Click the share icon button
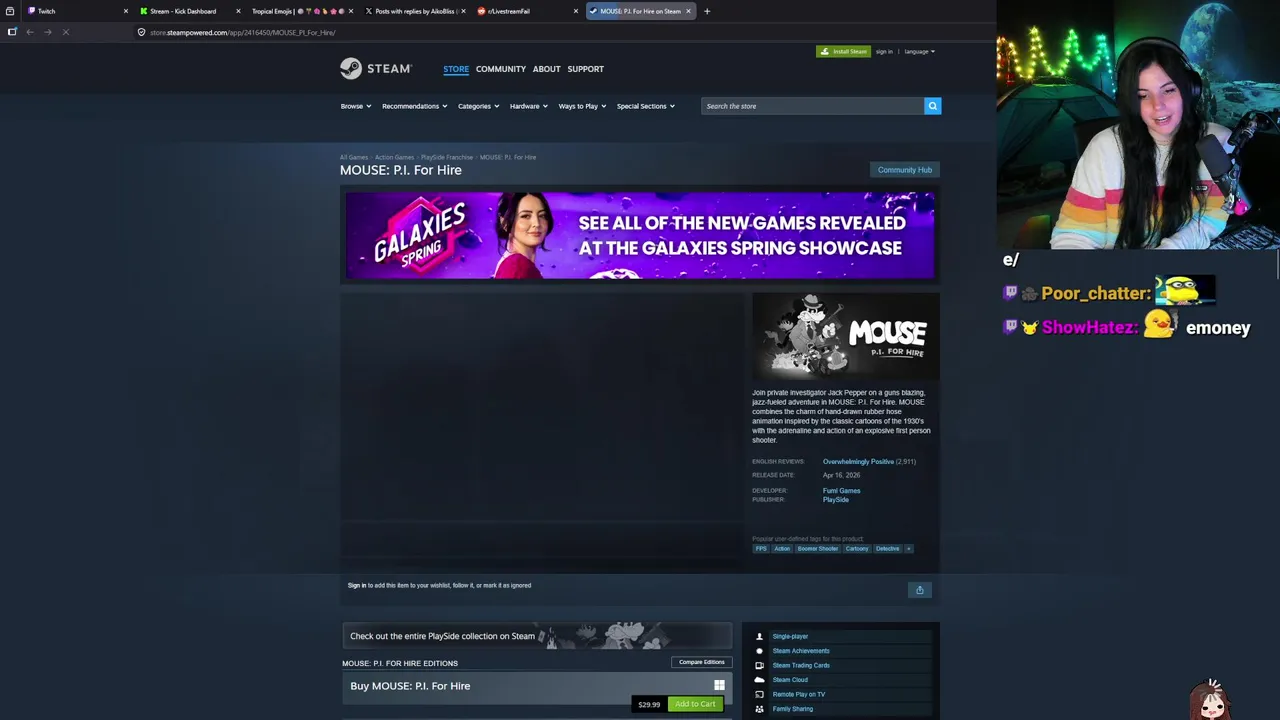The height and width of the screenshot is (720, 1280). [920, 590]
